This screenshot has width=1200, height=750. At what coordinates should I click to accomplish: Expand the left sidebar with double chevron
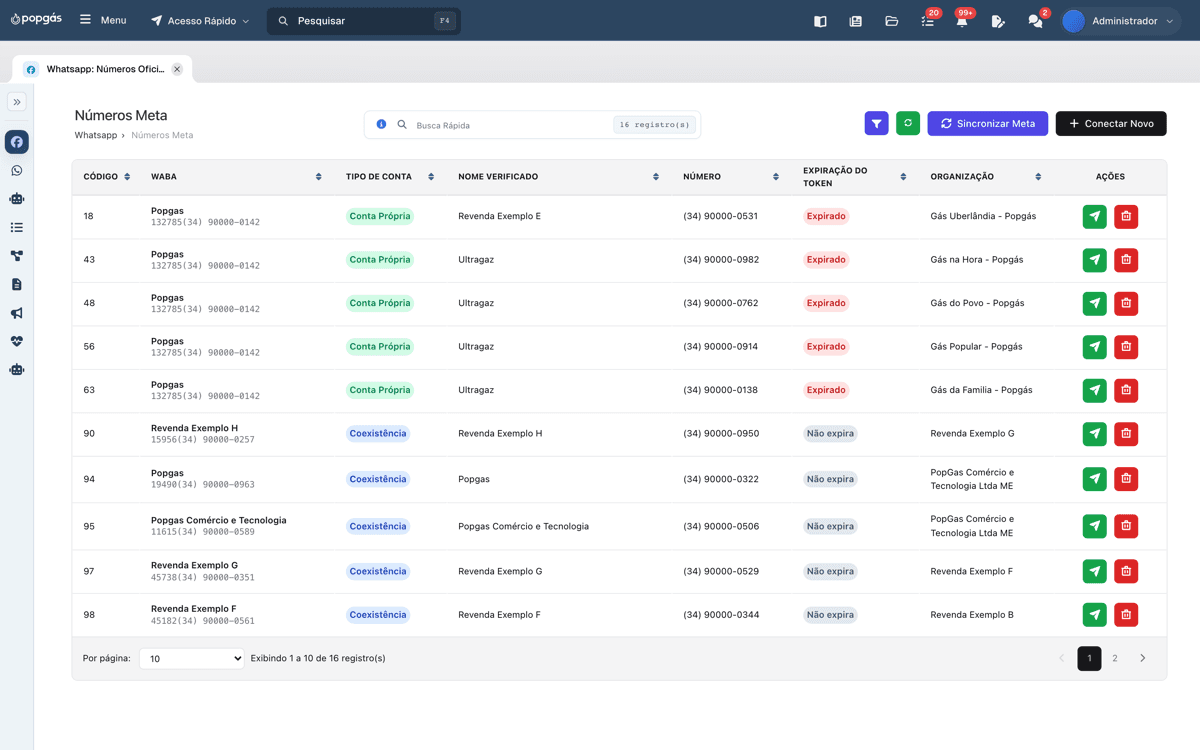[x=17, y=102]
